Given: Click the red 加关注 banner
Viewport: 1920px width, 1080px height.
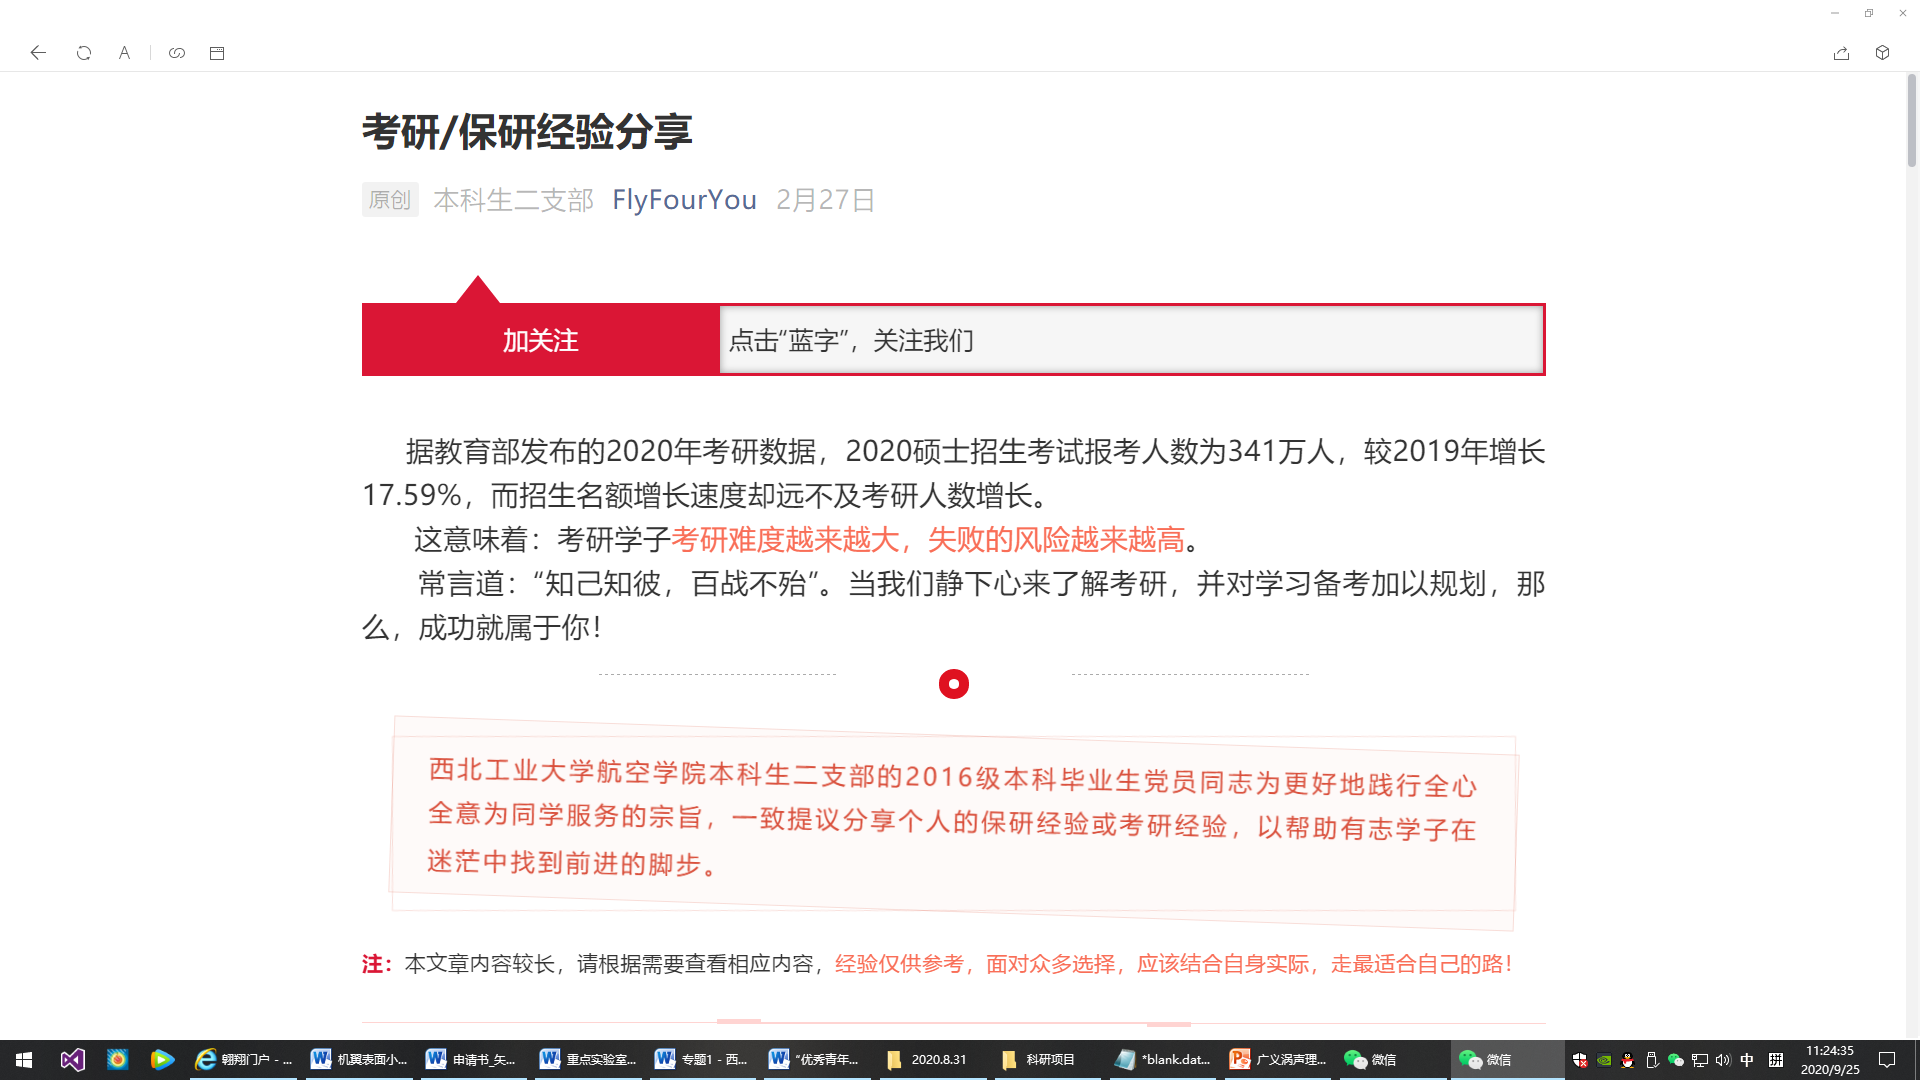Looking at the screenshot, I should [x=540, y=341].
